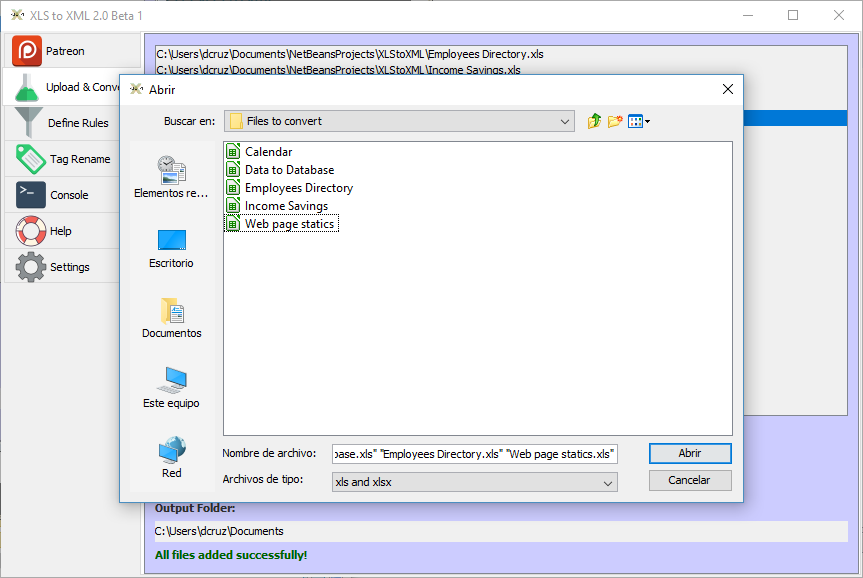The width and height of the screenshot is (863, 578).
Task: Open the Tag Rename tag icon
Action: [x=30, y=159]
